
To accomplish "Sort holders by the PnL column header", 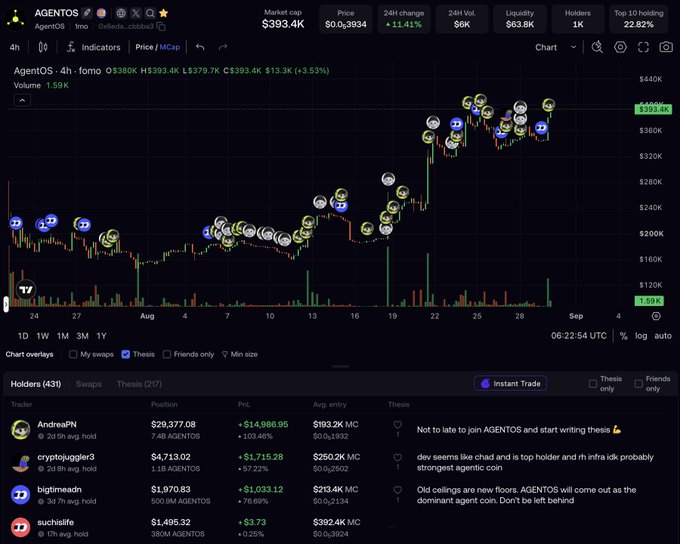I will pos(244,404).
